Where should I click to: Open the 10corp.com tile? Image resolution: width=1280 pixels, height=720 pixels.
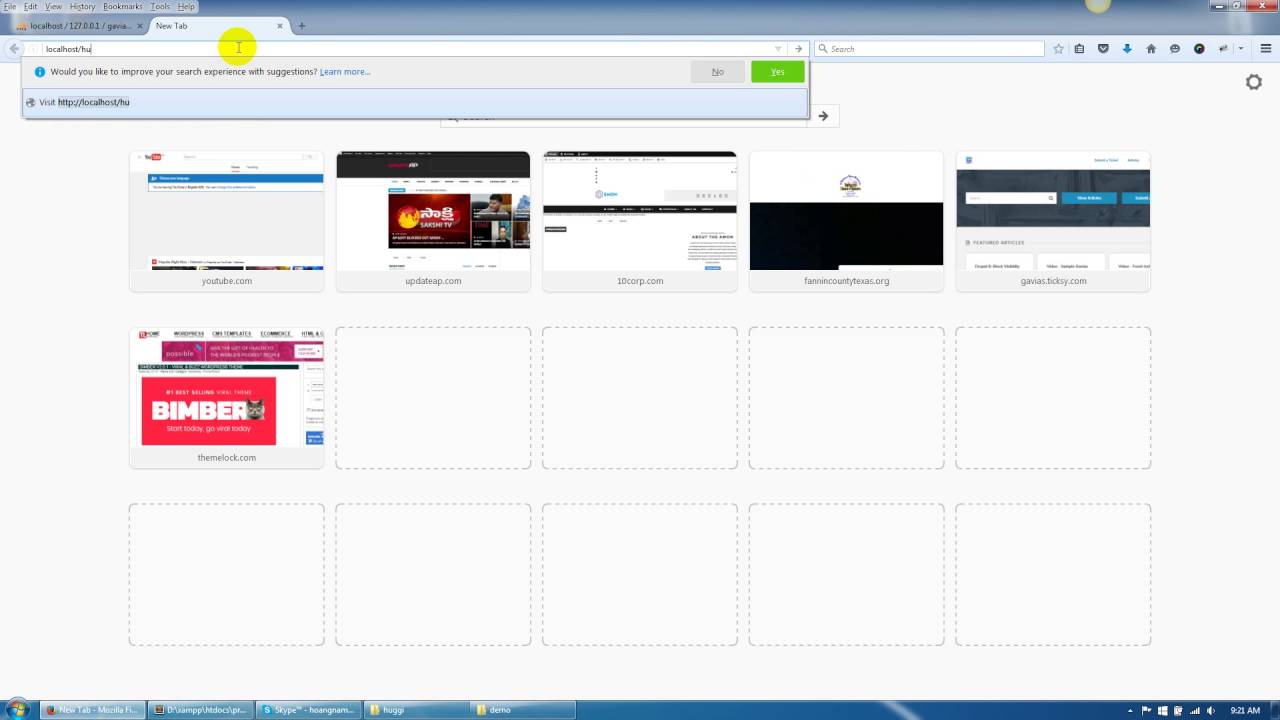(640, 221)
